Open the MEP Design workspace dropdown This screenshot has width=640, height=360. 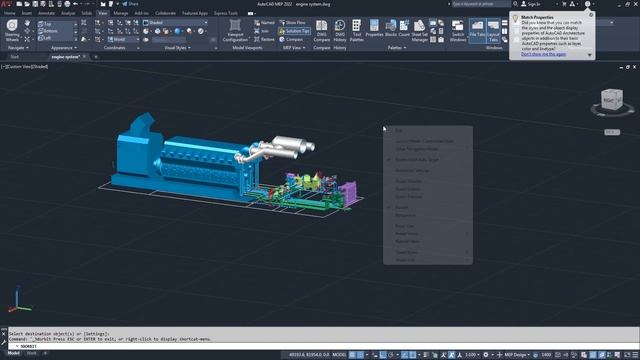(x=517, y=355)
